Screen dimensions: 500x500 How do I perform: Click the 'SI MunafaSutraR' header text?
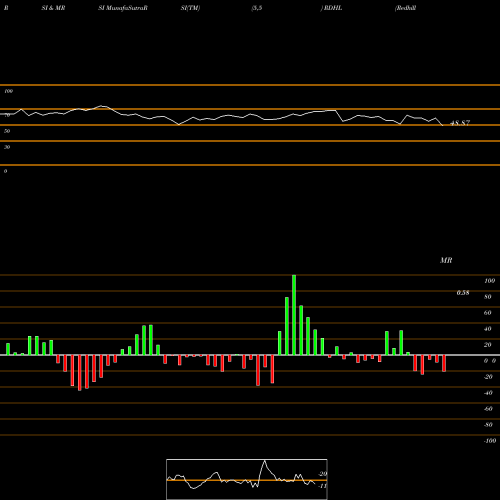click(123, 8)
